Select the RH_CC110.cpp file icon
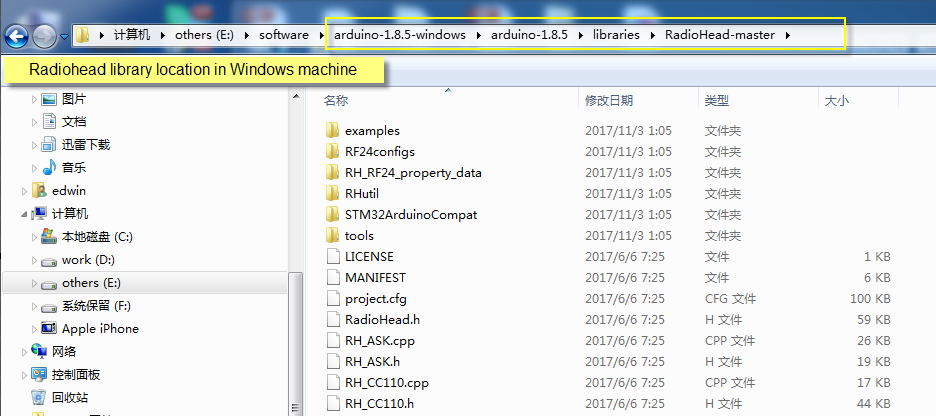Viewport: 936px width, 416px height. 333,383
